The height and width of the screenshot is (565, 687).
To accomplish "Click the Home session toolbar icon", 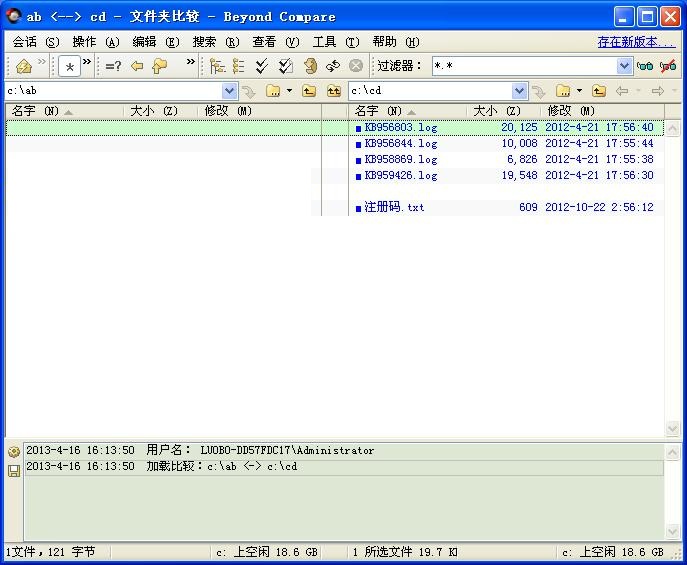I will click(x=24, y=66).
